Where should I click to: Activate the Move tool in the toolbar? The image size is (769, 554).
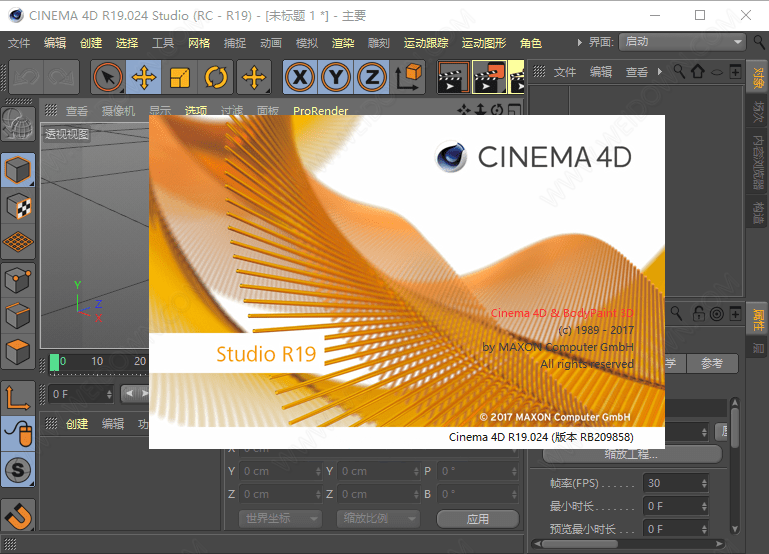144,77
